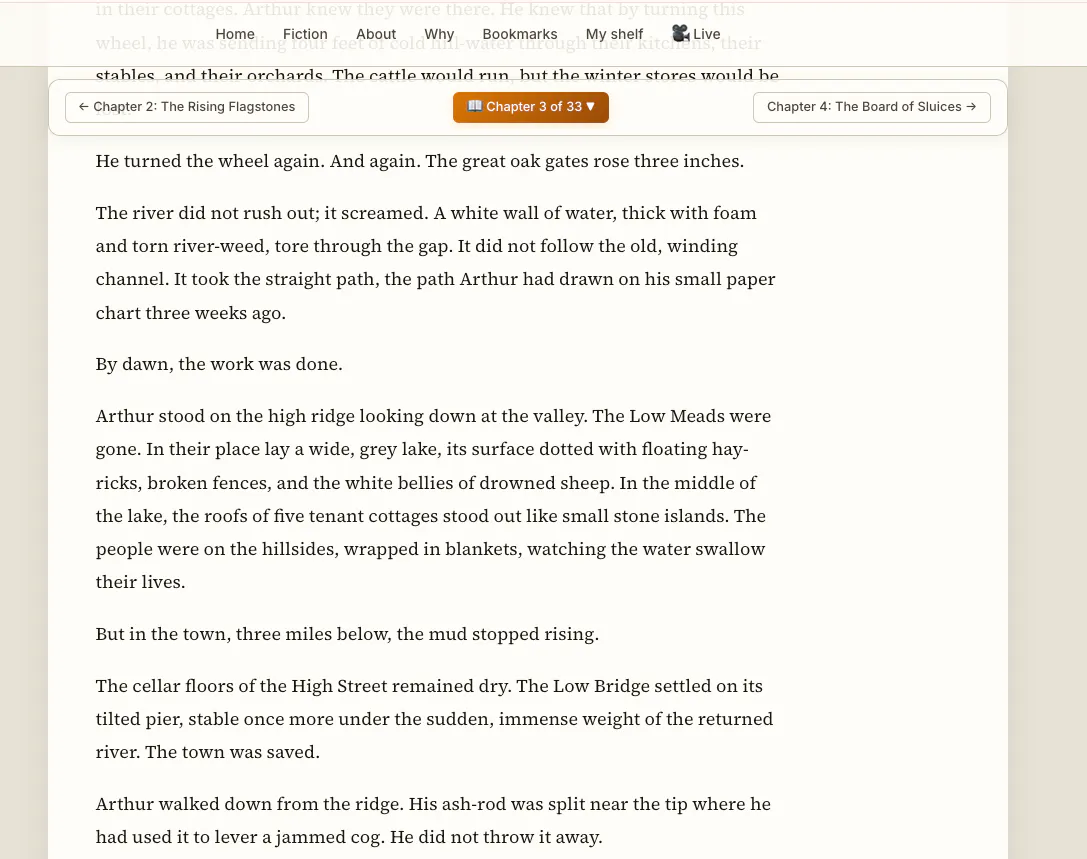The height and width of the screenshot is (859, 1087).
Task: Go to Chapter 4: The Board of Sluices
Action: click(871, 107)
